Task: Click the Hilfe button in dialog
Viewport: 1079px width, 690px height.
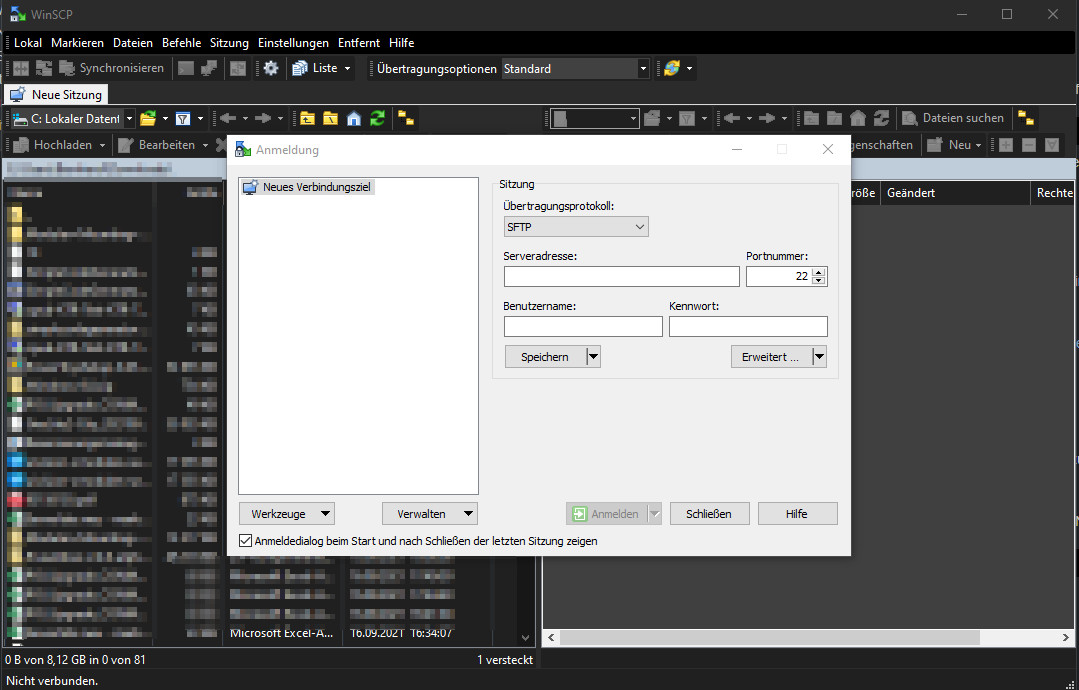Action: point(797,514)
